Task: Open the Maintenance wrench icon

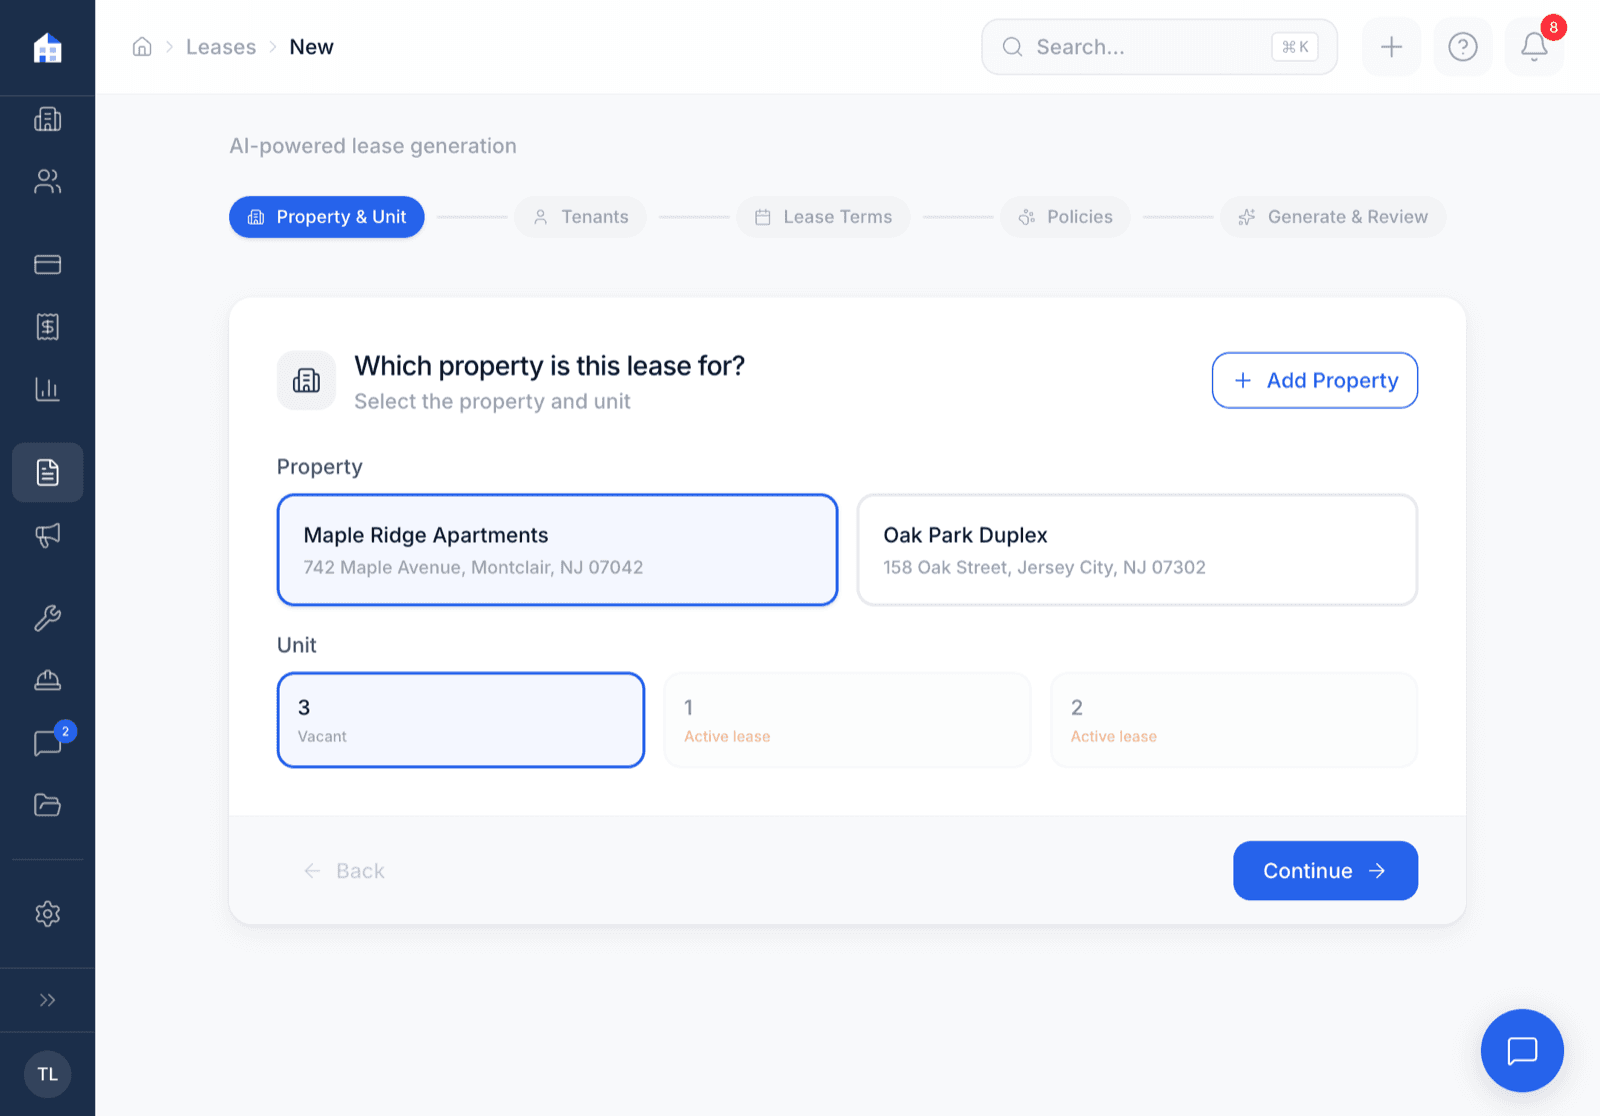Action: (47, 618)
